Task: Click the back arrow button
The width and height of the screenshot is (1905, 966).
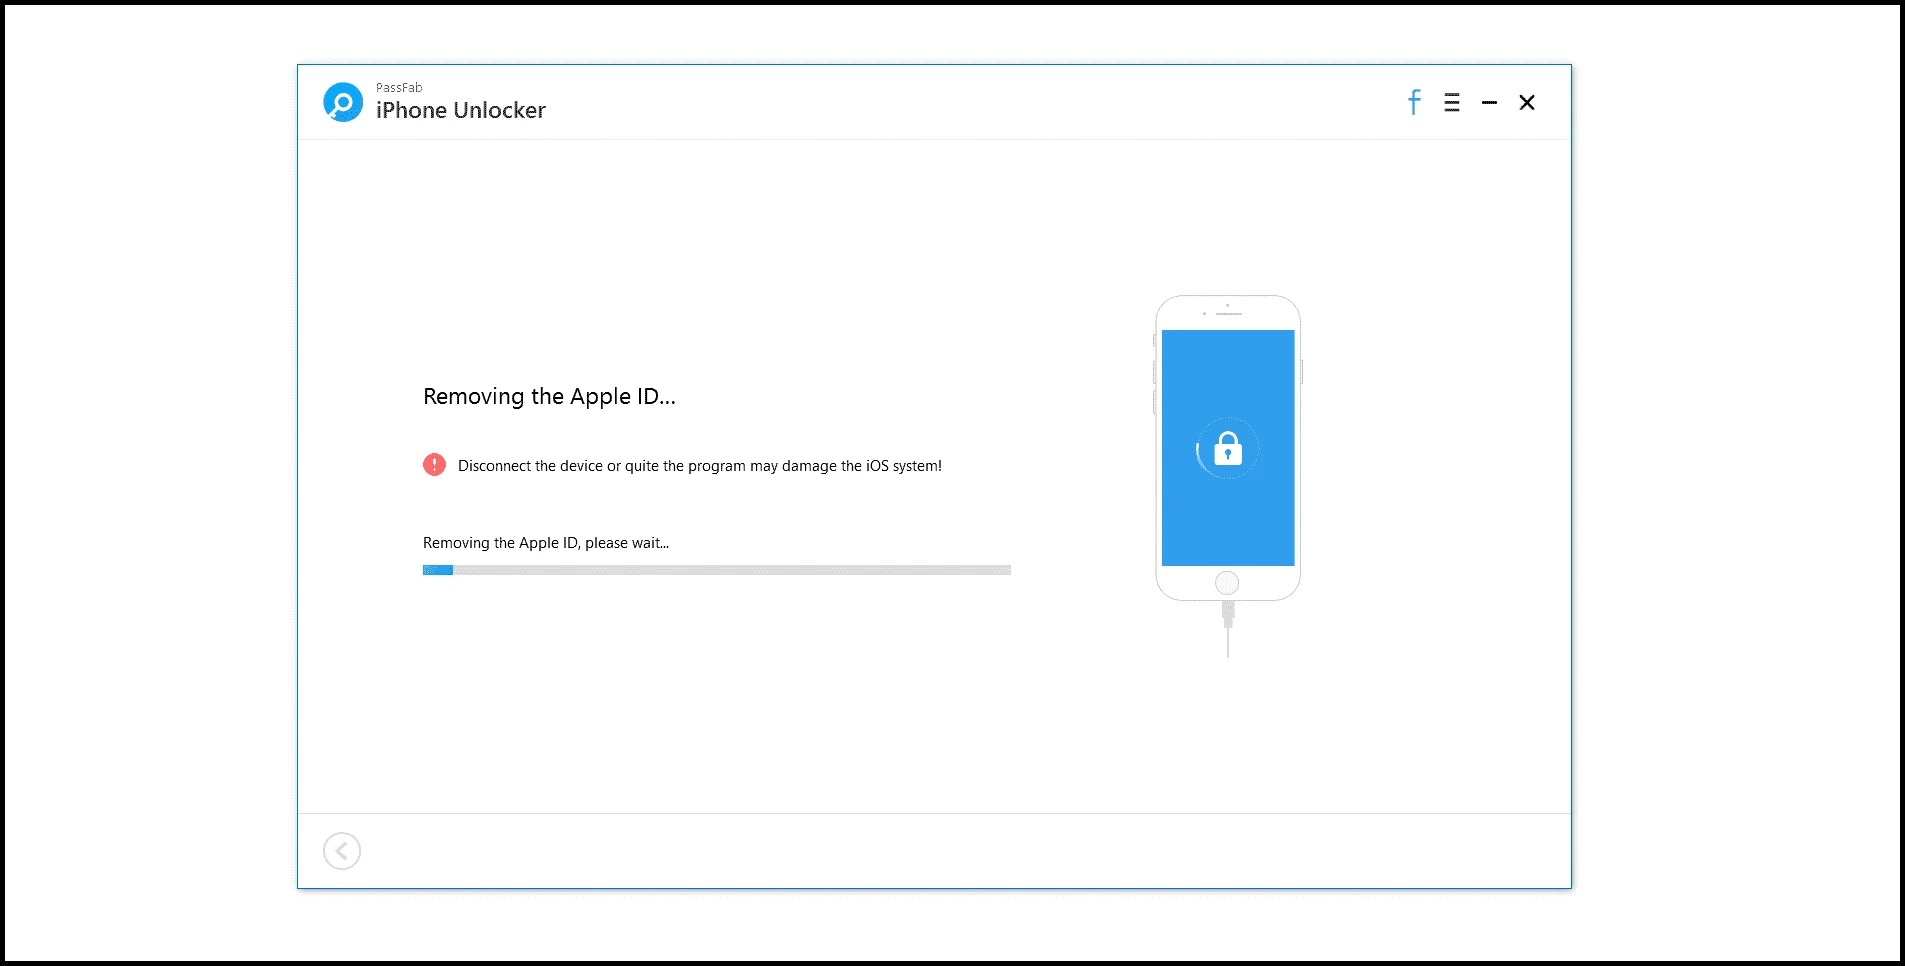Action: point(342,851)
